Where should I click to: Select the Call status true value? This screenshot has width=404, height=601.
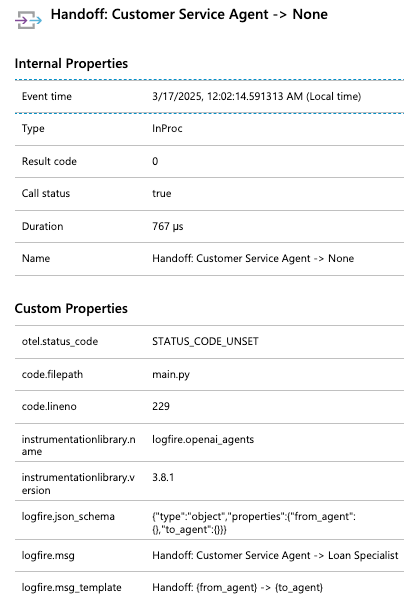coord(162,194)
